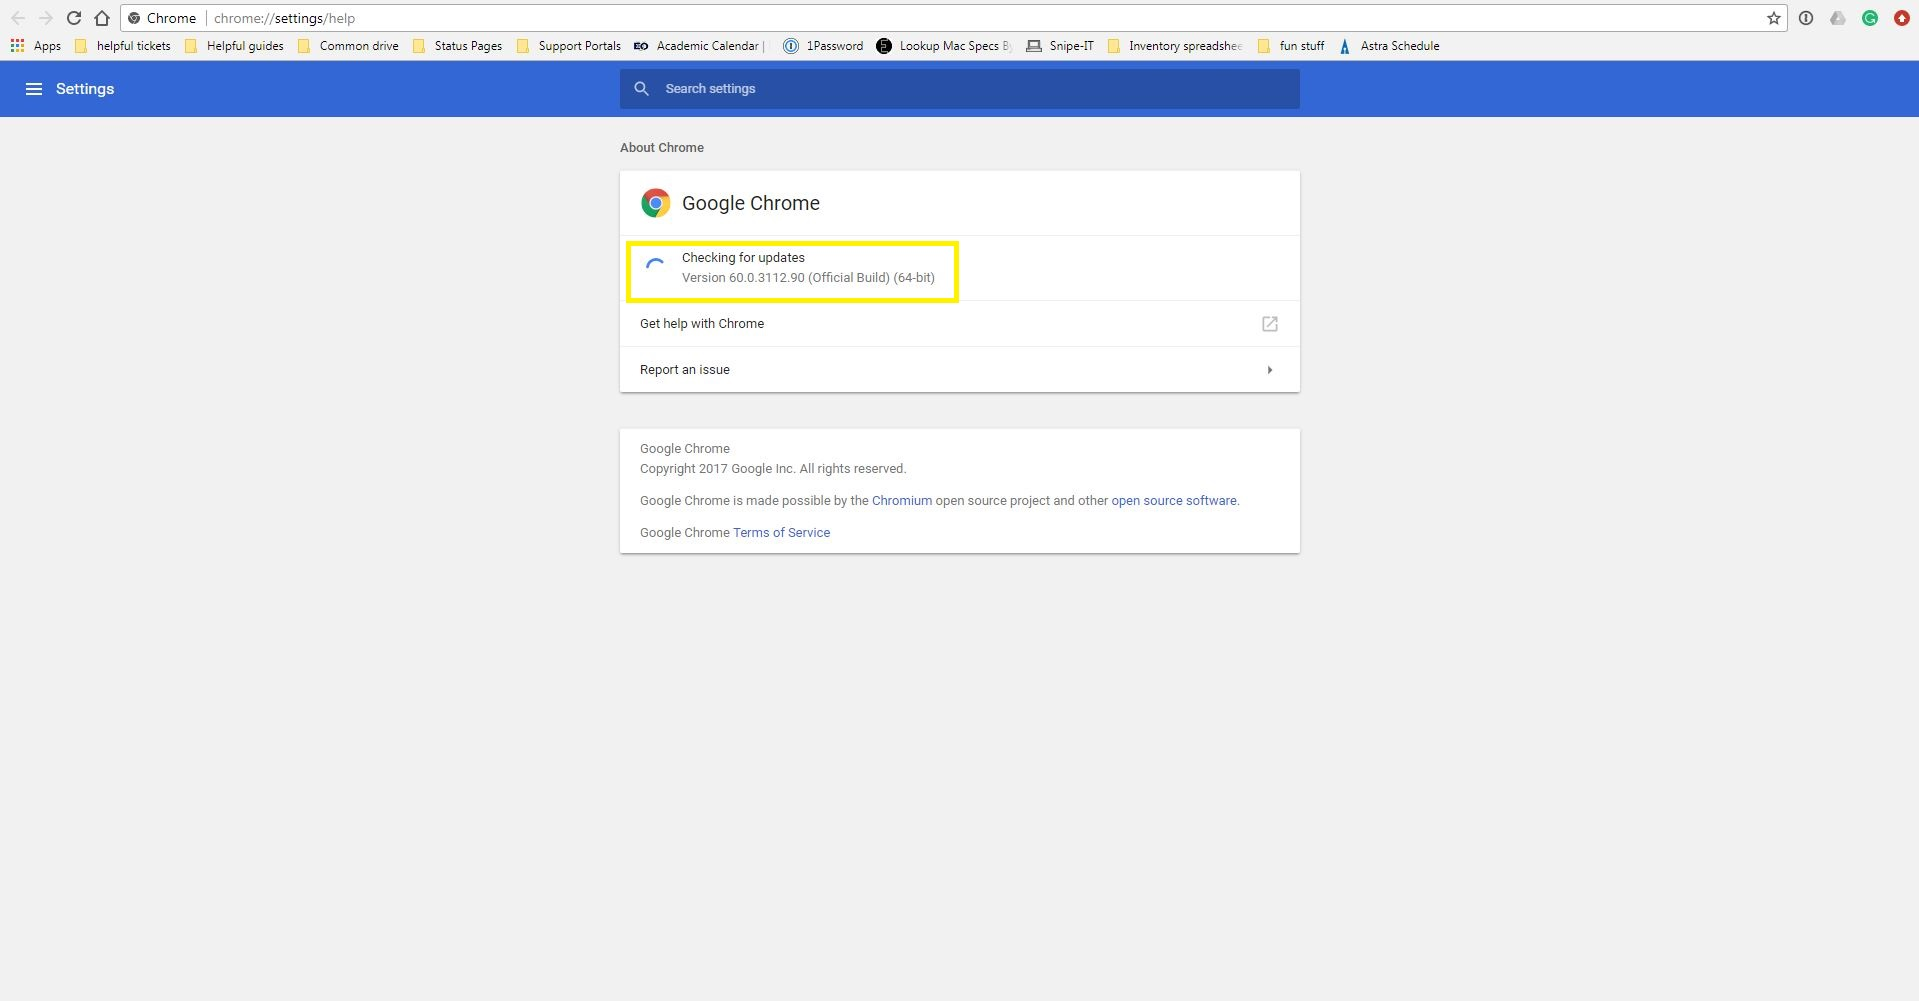Click the Grammarly extension icon
The height and width of the screenshot is (1001, 1919).
tap(1870, 18)
